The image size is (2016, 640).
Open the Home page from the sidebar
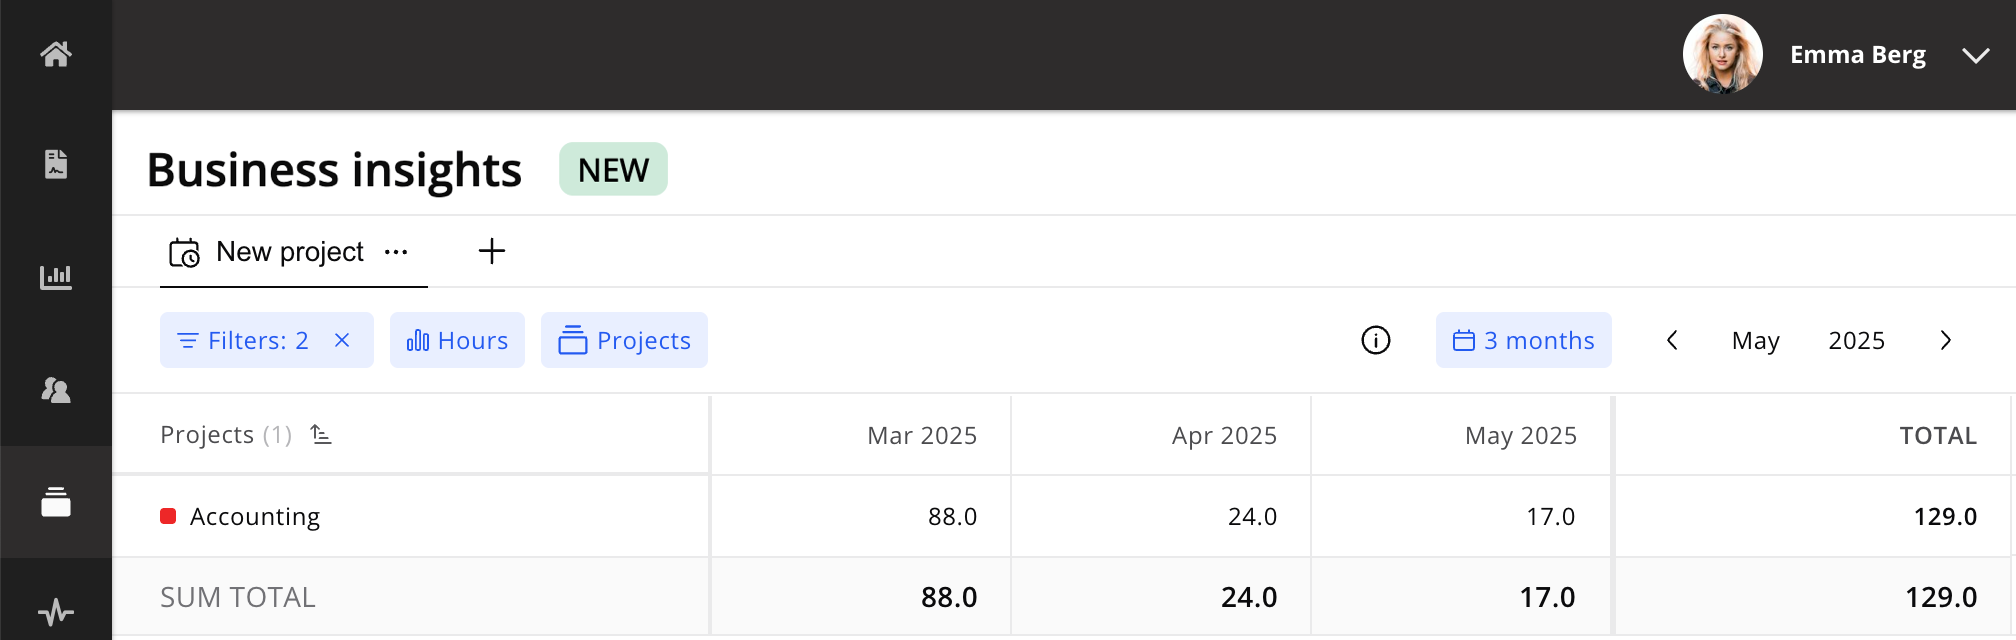coord(56,54)
